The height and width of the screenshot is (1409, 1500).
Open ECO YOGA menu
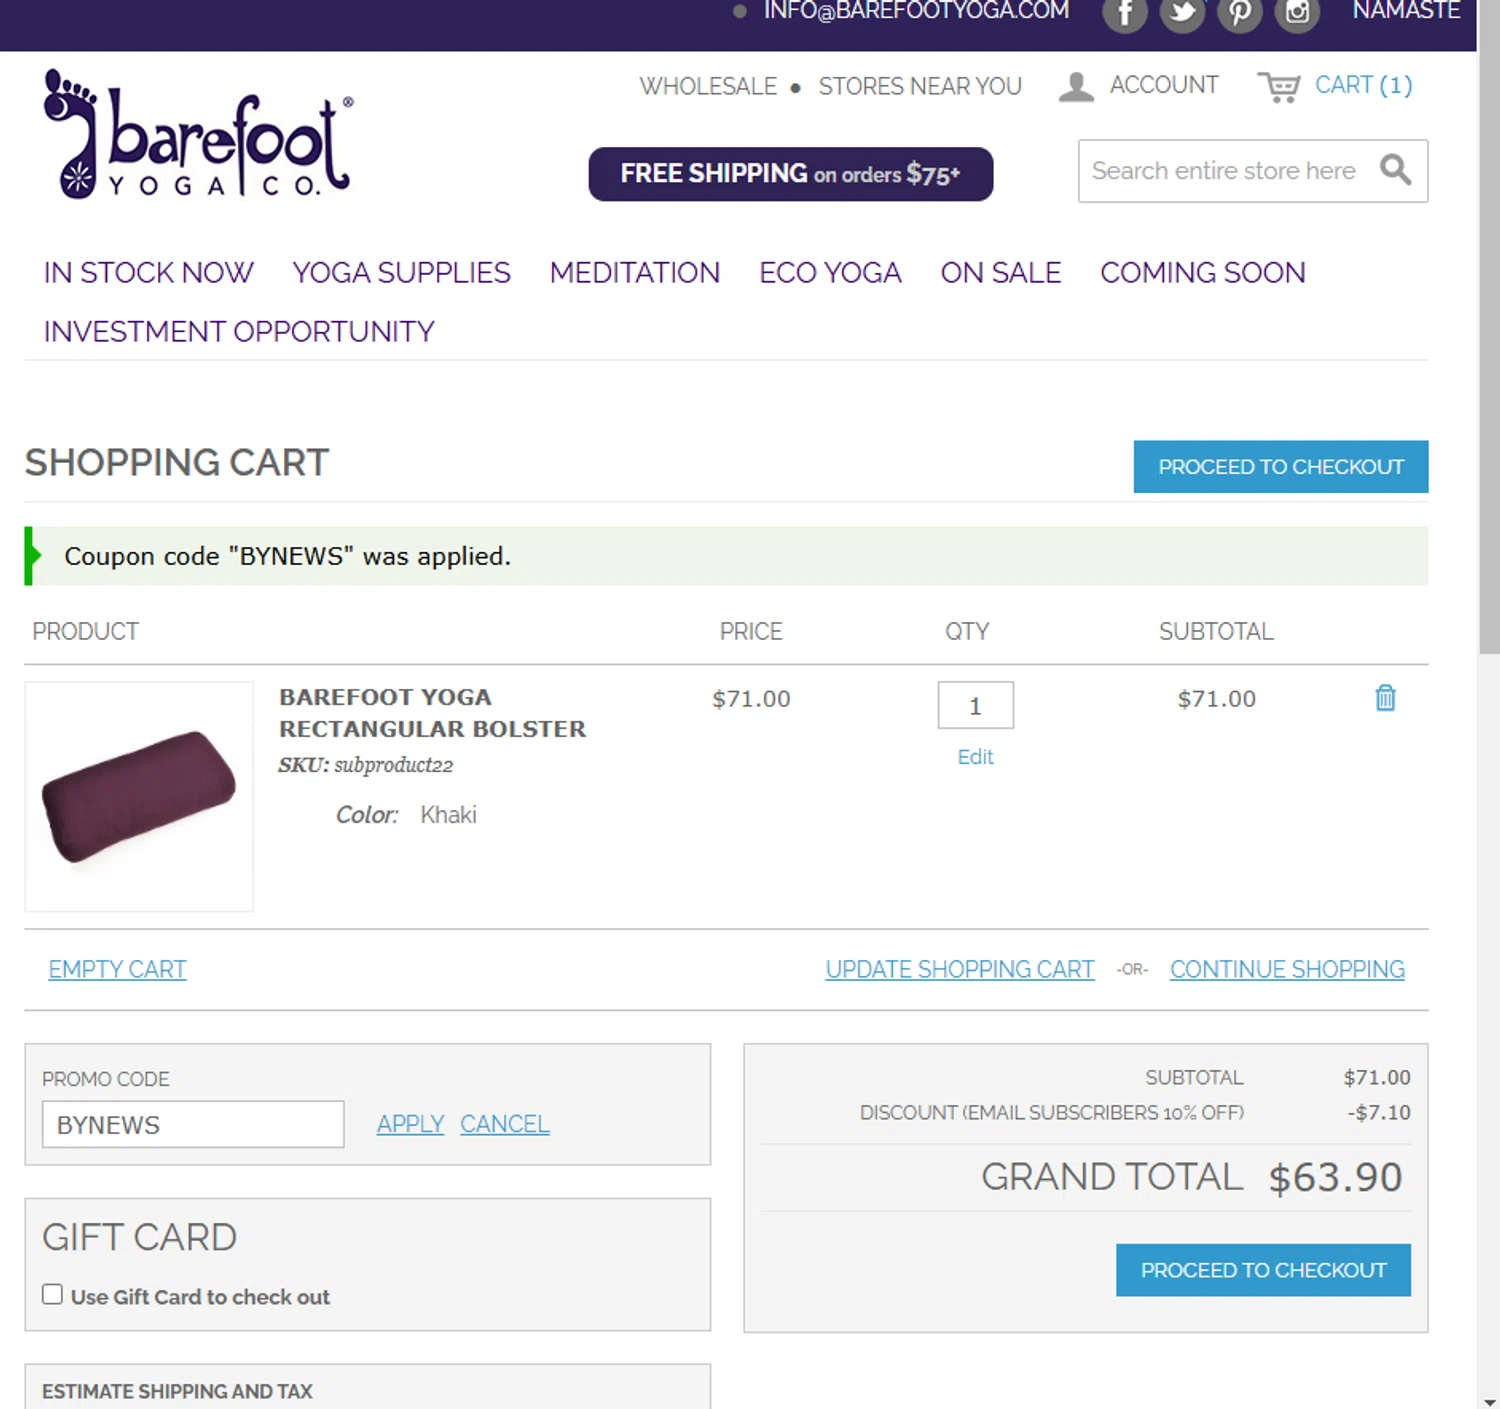(830, 273)
